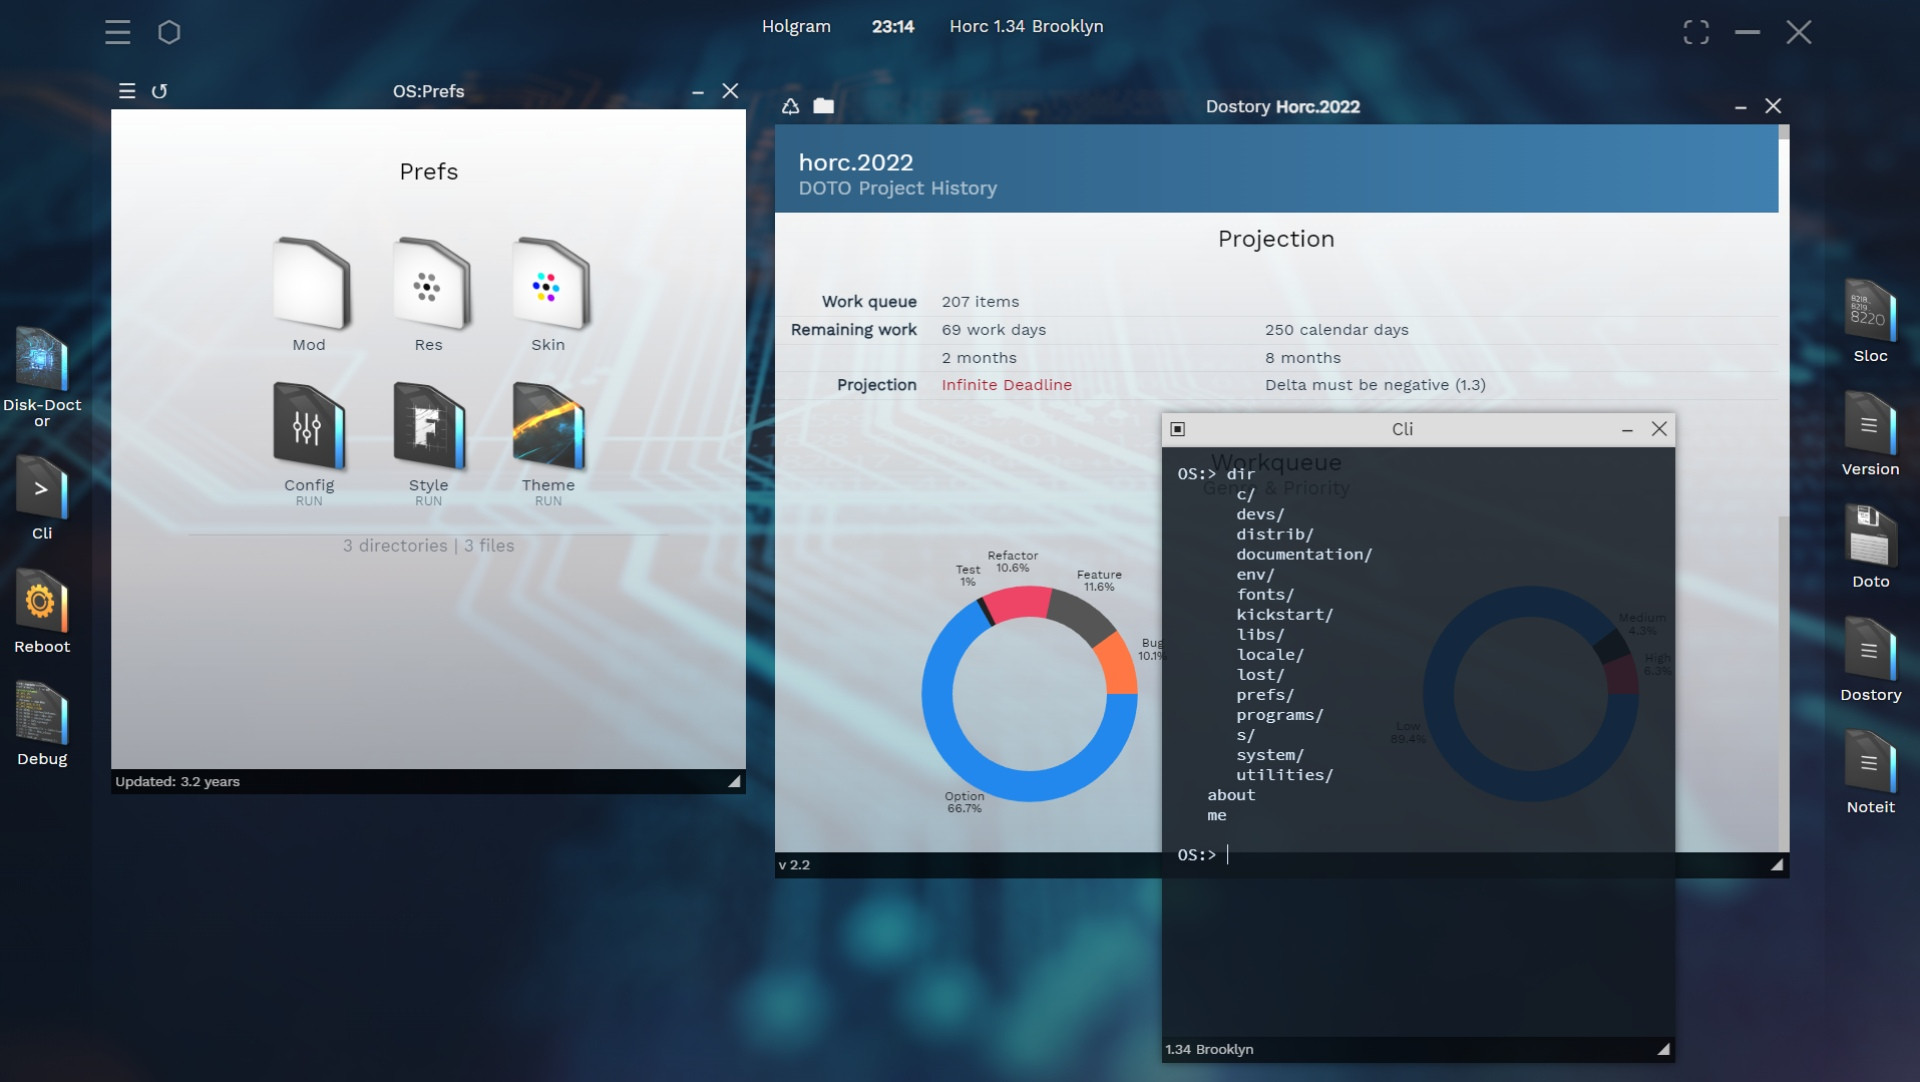Click the folder icon in Dostory toolbar
Screen dimensions: 1920x1082
[823, 106]
